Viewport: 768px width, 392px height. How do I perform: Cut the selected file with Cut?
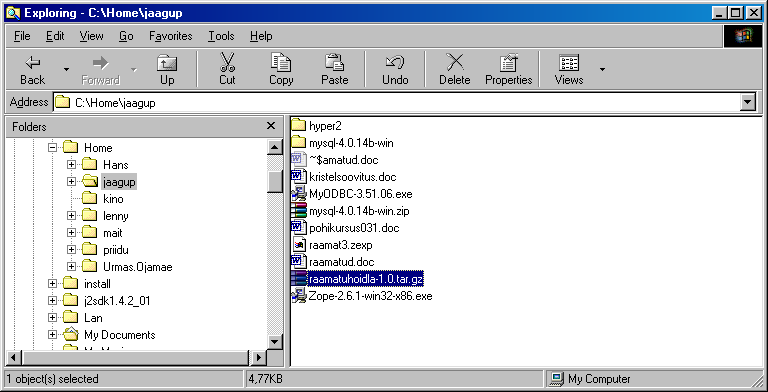[x=227, y=70]
